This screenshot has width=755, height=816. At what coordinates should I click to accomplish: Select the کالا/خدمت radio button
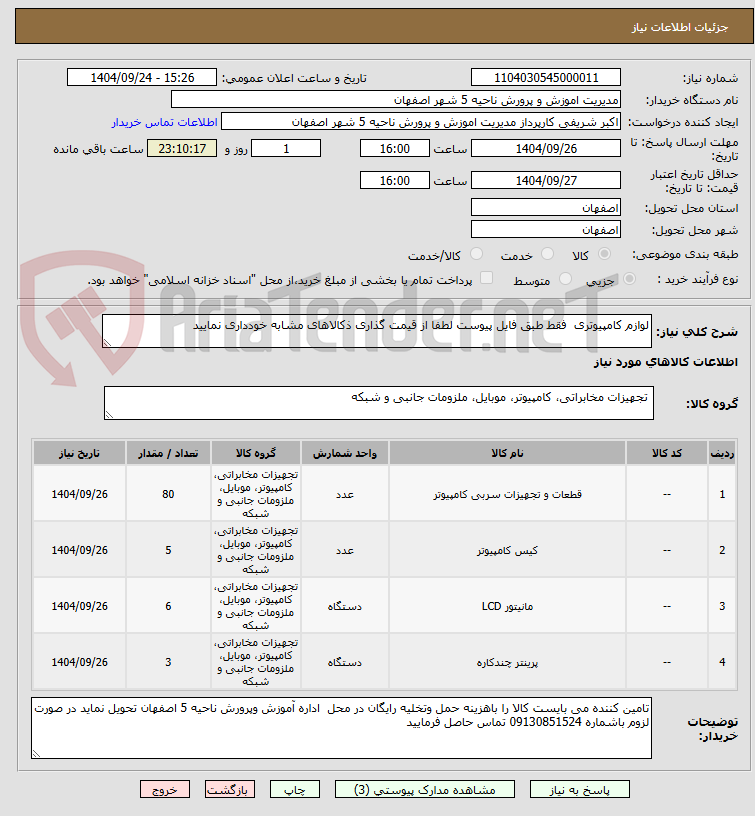(x=476, y=254)
